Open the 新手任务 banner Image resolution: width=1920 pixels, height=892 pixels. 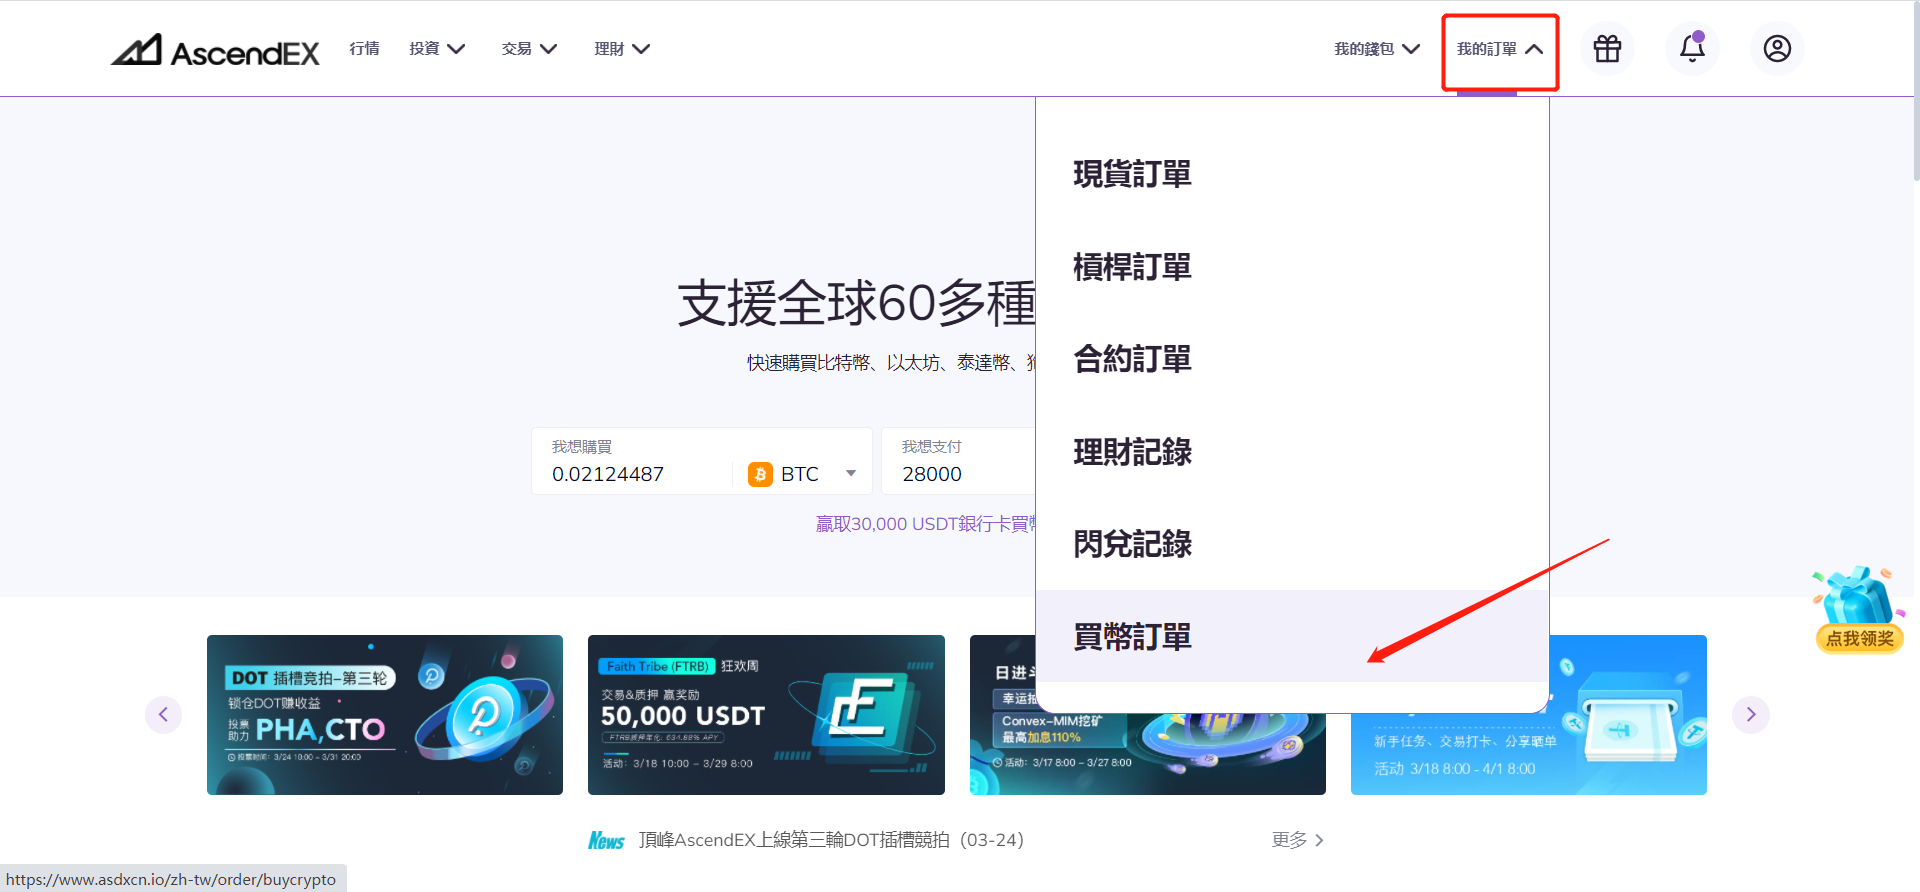click(1529, 753)
